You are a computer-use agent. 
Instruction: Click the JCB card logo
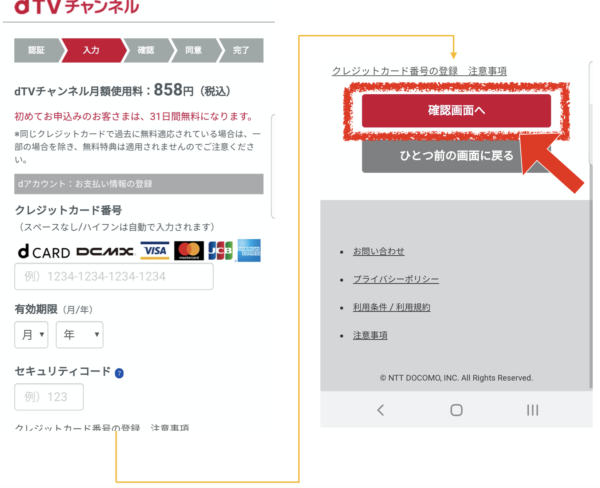pyautogui.click(x=220, y=251)
